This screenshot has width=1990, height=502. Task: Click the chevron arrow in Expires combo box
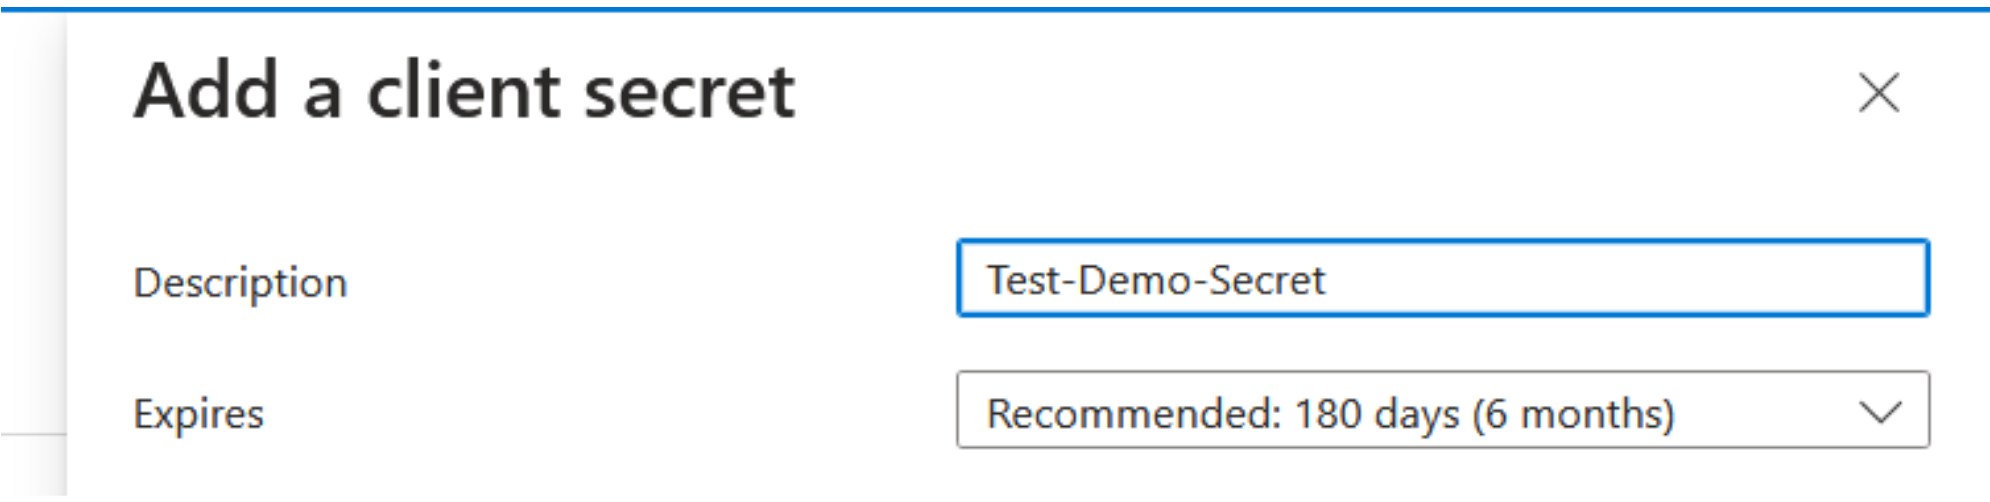[x=1880, y=412]
